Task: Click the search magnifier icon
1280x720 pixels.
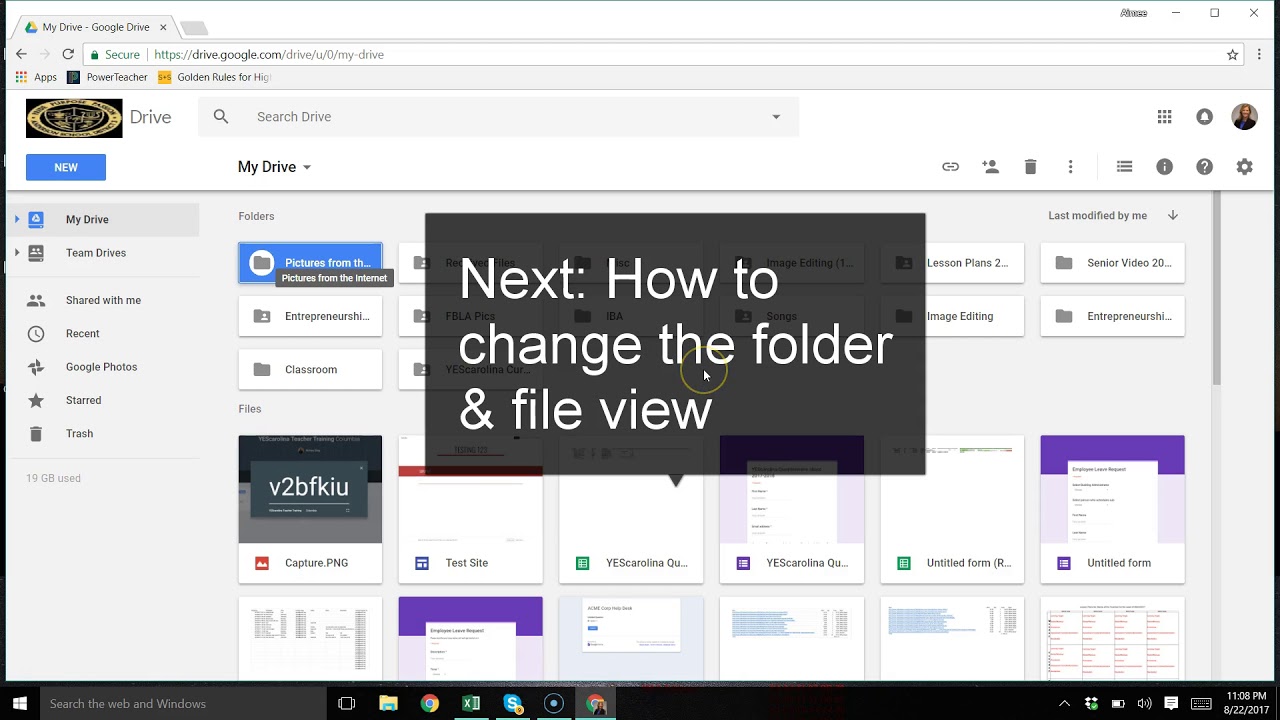Action: tap(221, 117)
